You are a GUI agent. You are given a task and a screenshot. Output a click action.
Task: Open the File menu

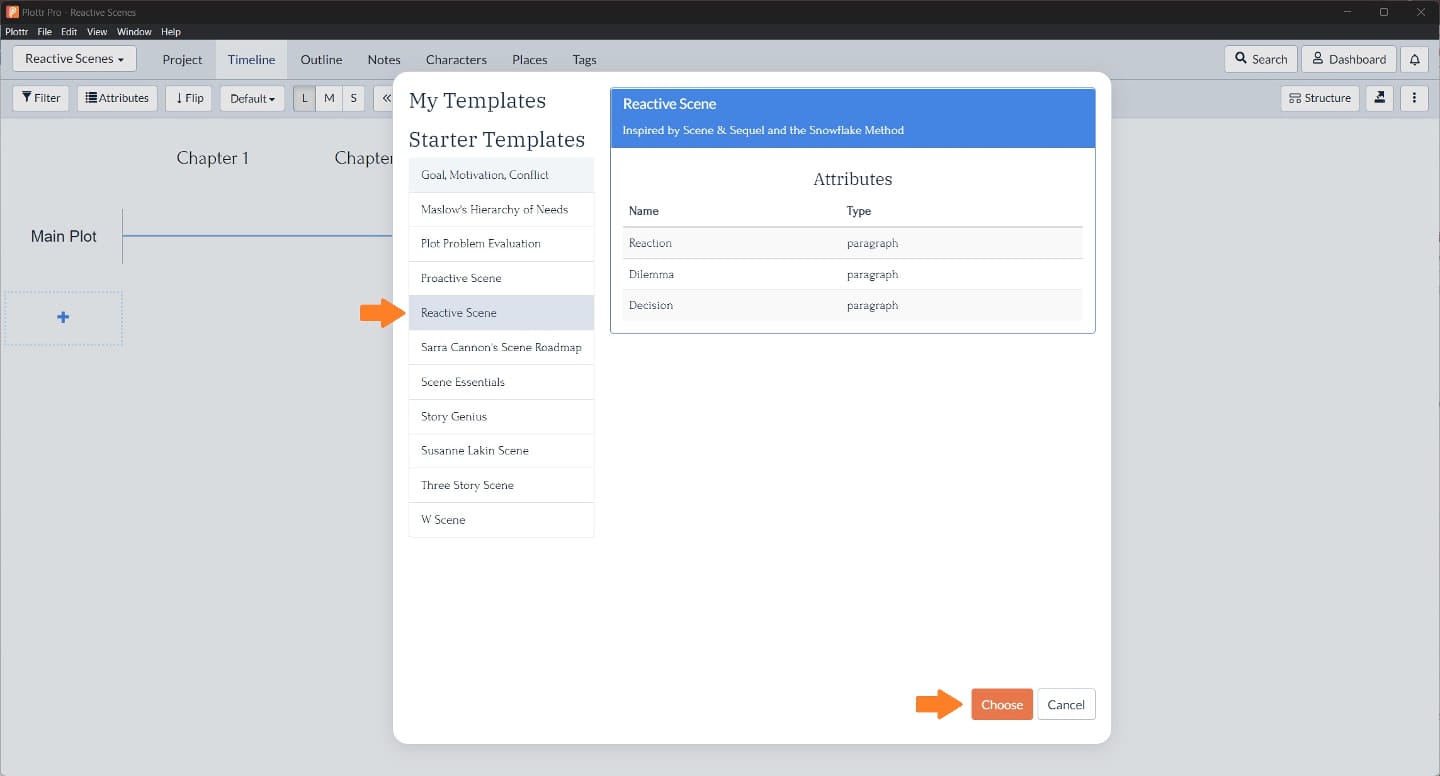[x=44, y=32]
